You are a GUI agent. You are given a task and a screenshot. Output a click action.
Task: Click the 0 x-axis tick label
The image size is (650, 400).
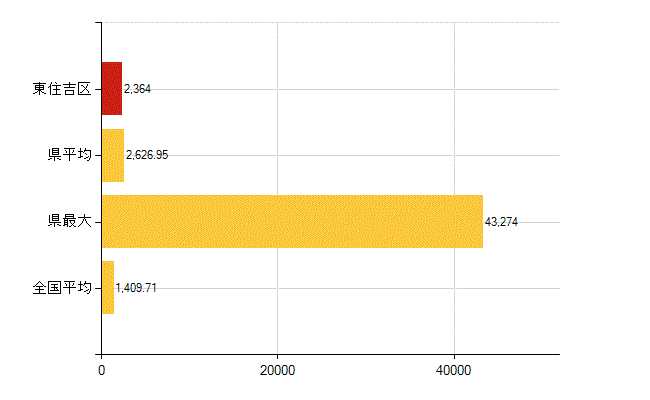tap(101, 371)
